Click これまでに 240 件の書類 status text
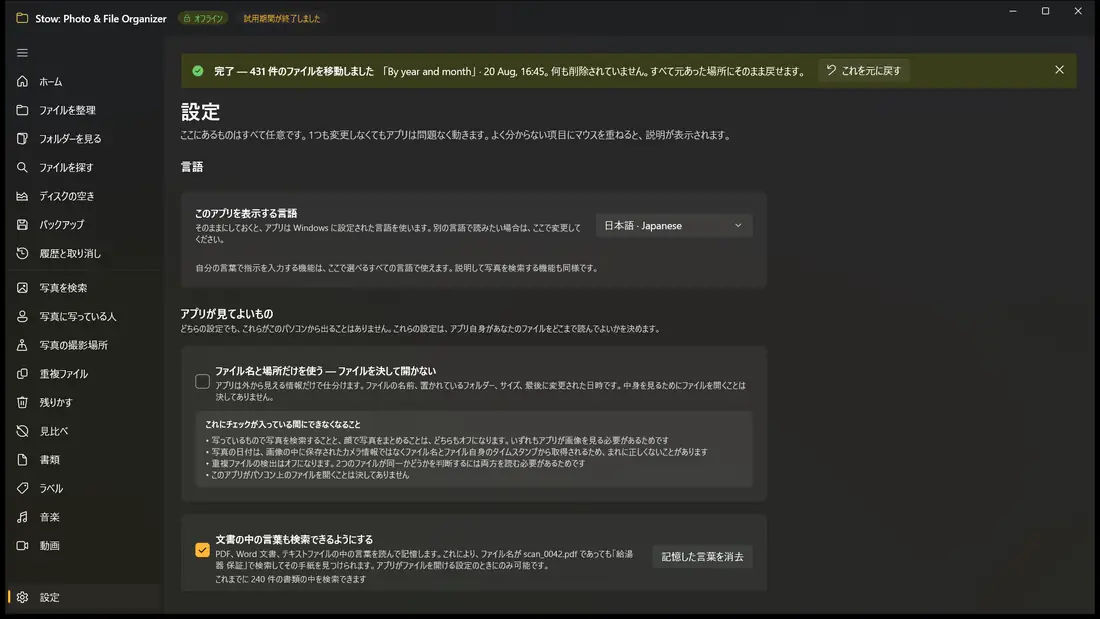Viewport: 1100px width, 619px height. tap(290, 579)
